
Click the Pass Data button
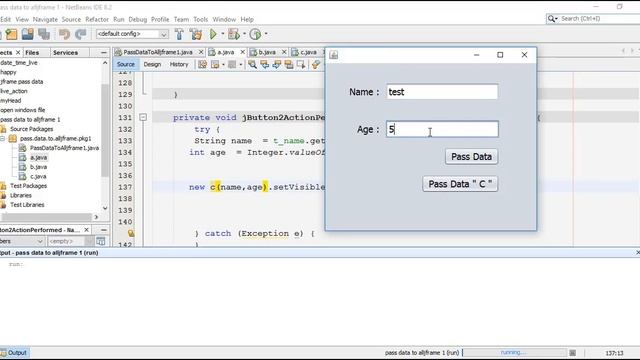click(471, 157)
